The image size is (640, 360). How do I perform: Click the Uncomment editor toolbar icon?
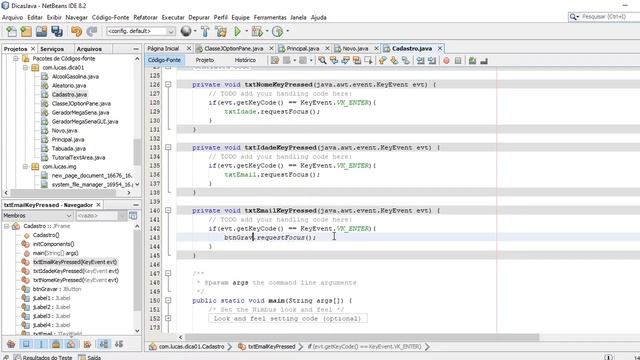(x=484, y=60)
